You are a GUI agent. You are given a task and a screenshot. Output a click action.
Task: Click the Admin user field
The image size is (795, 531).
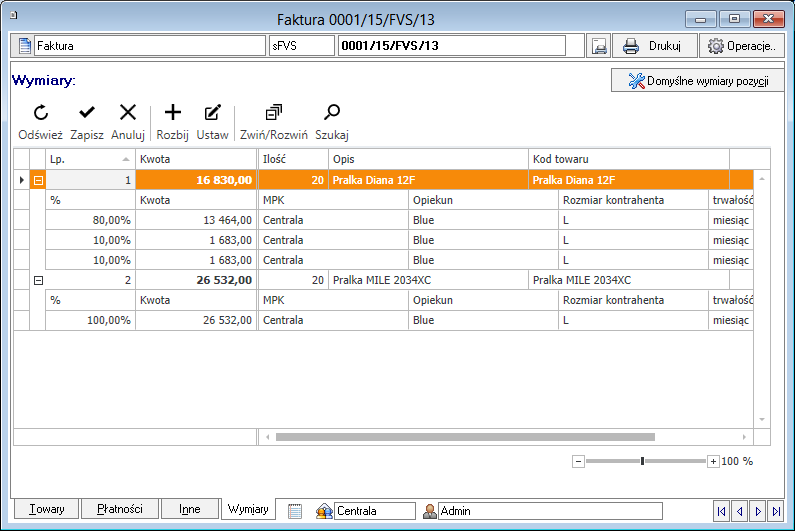tap(550, 511)
